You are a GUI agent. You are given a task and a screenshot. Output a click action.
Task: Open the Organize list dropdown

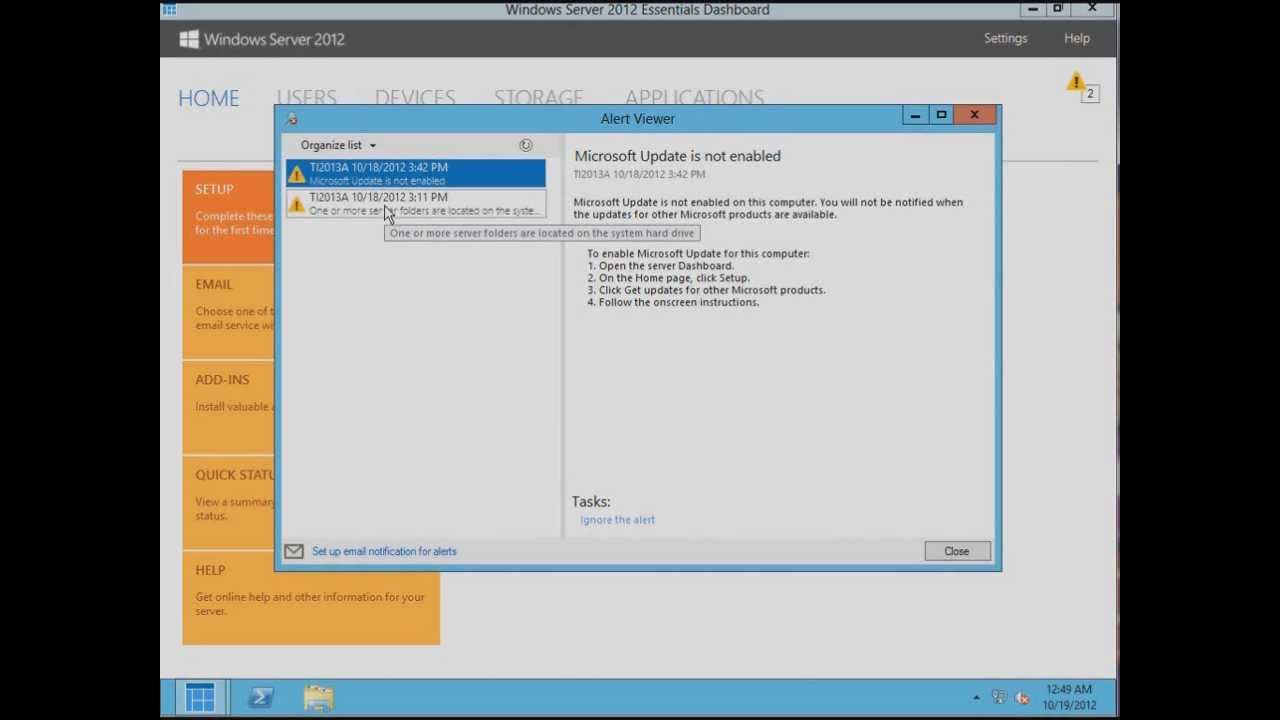click(338, 145)
